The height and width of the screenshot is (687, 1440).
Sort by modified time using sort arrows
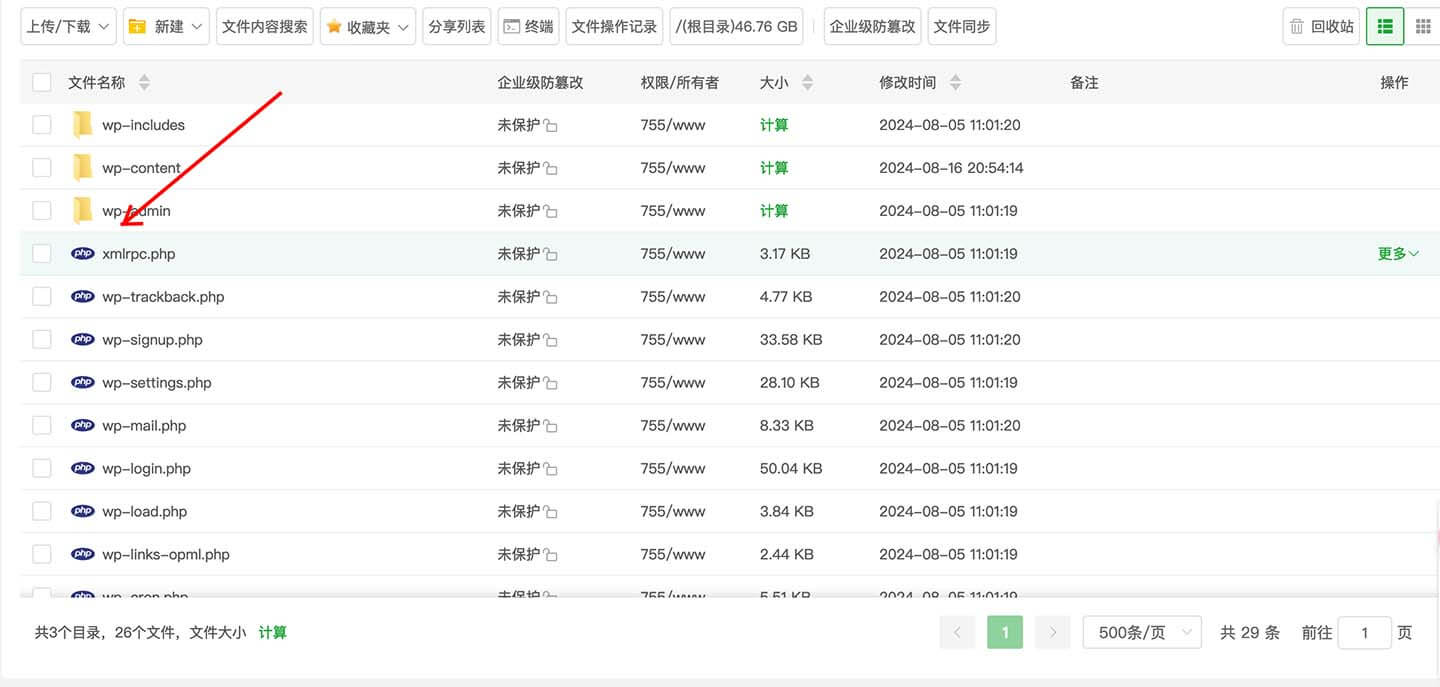pos(955,83)
